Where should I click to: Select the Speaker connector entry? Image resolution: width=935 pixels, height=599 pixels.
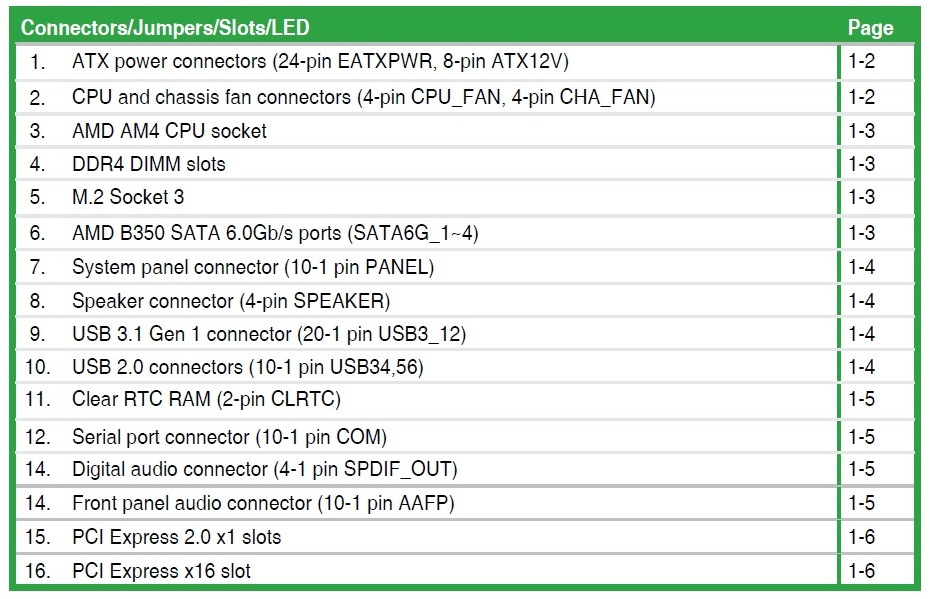[231, 300]
